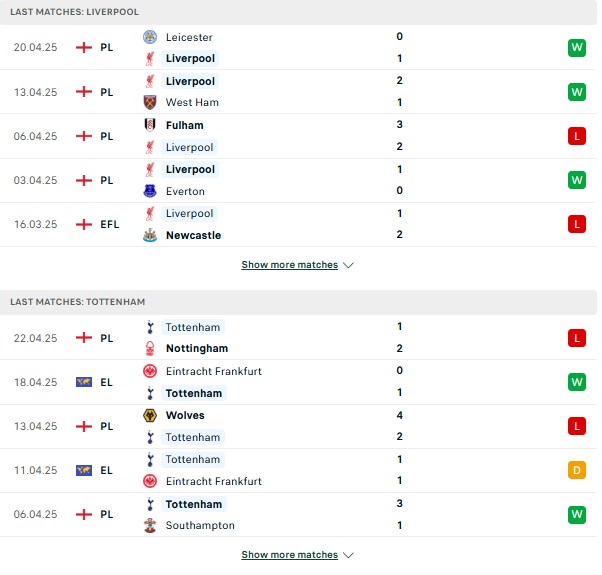Click the green W badge for Leicester match
The width and height of the screenshot is (602, 575).
577,48
